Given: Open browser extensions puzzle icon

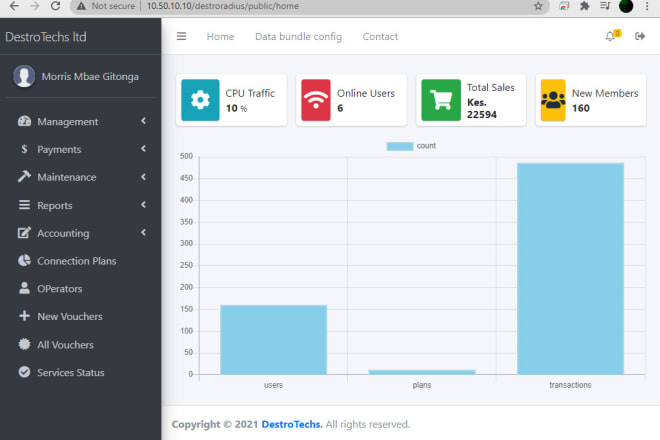Looking at the screenshot, I should point(584,6).
